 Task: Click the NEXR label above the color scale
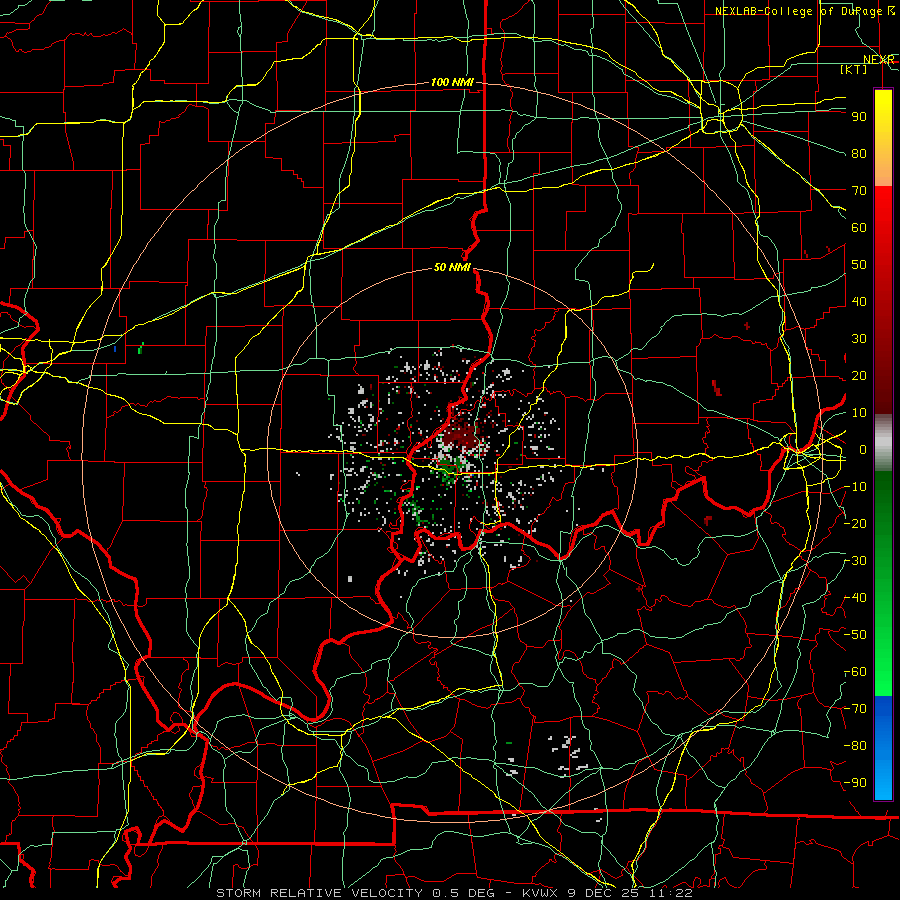click(879, 59)
